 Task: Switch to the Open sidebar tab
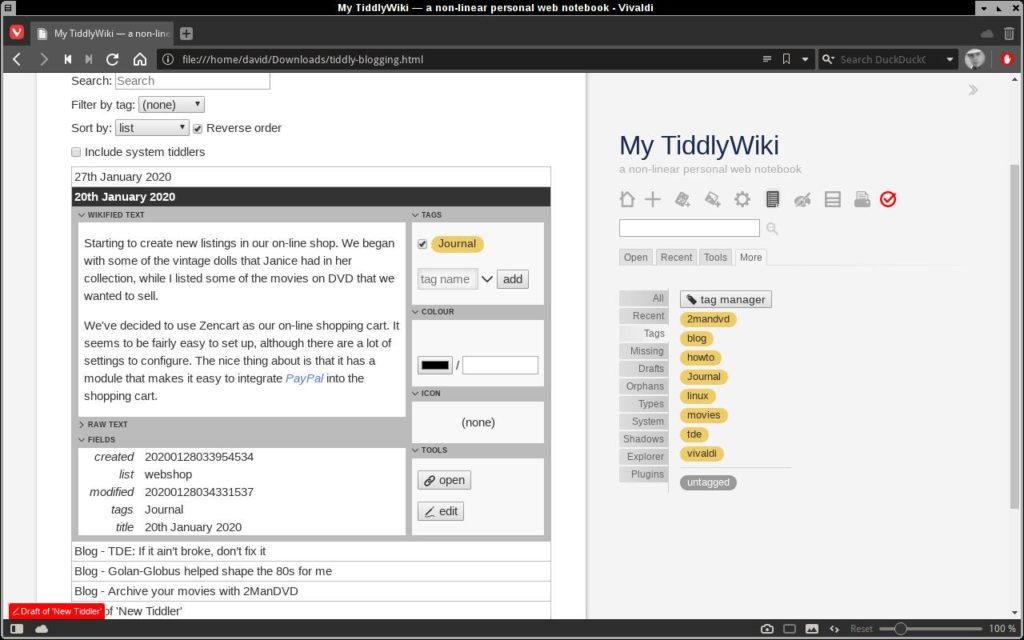tap(635, 257)
